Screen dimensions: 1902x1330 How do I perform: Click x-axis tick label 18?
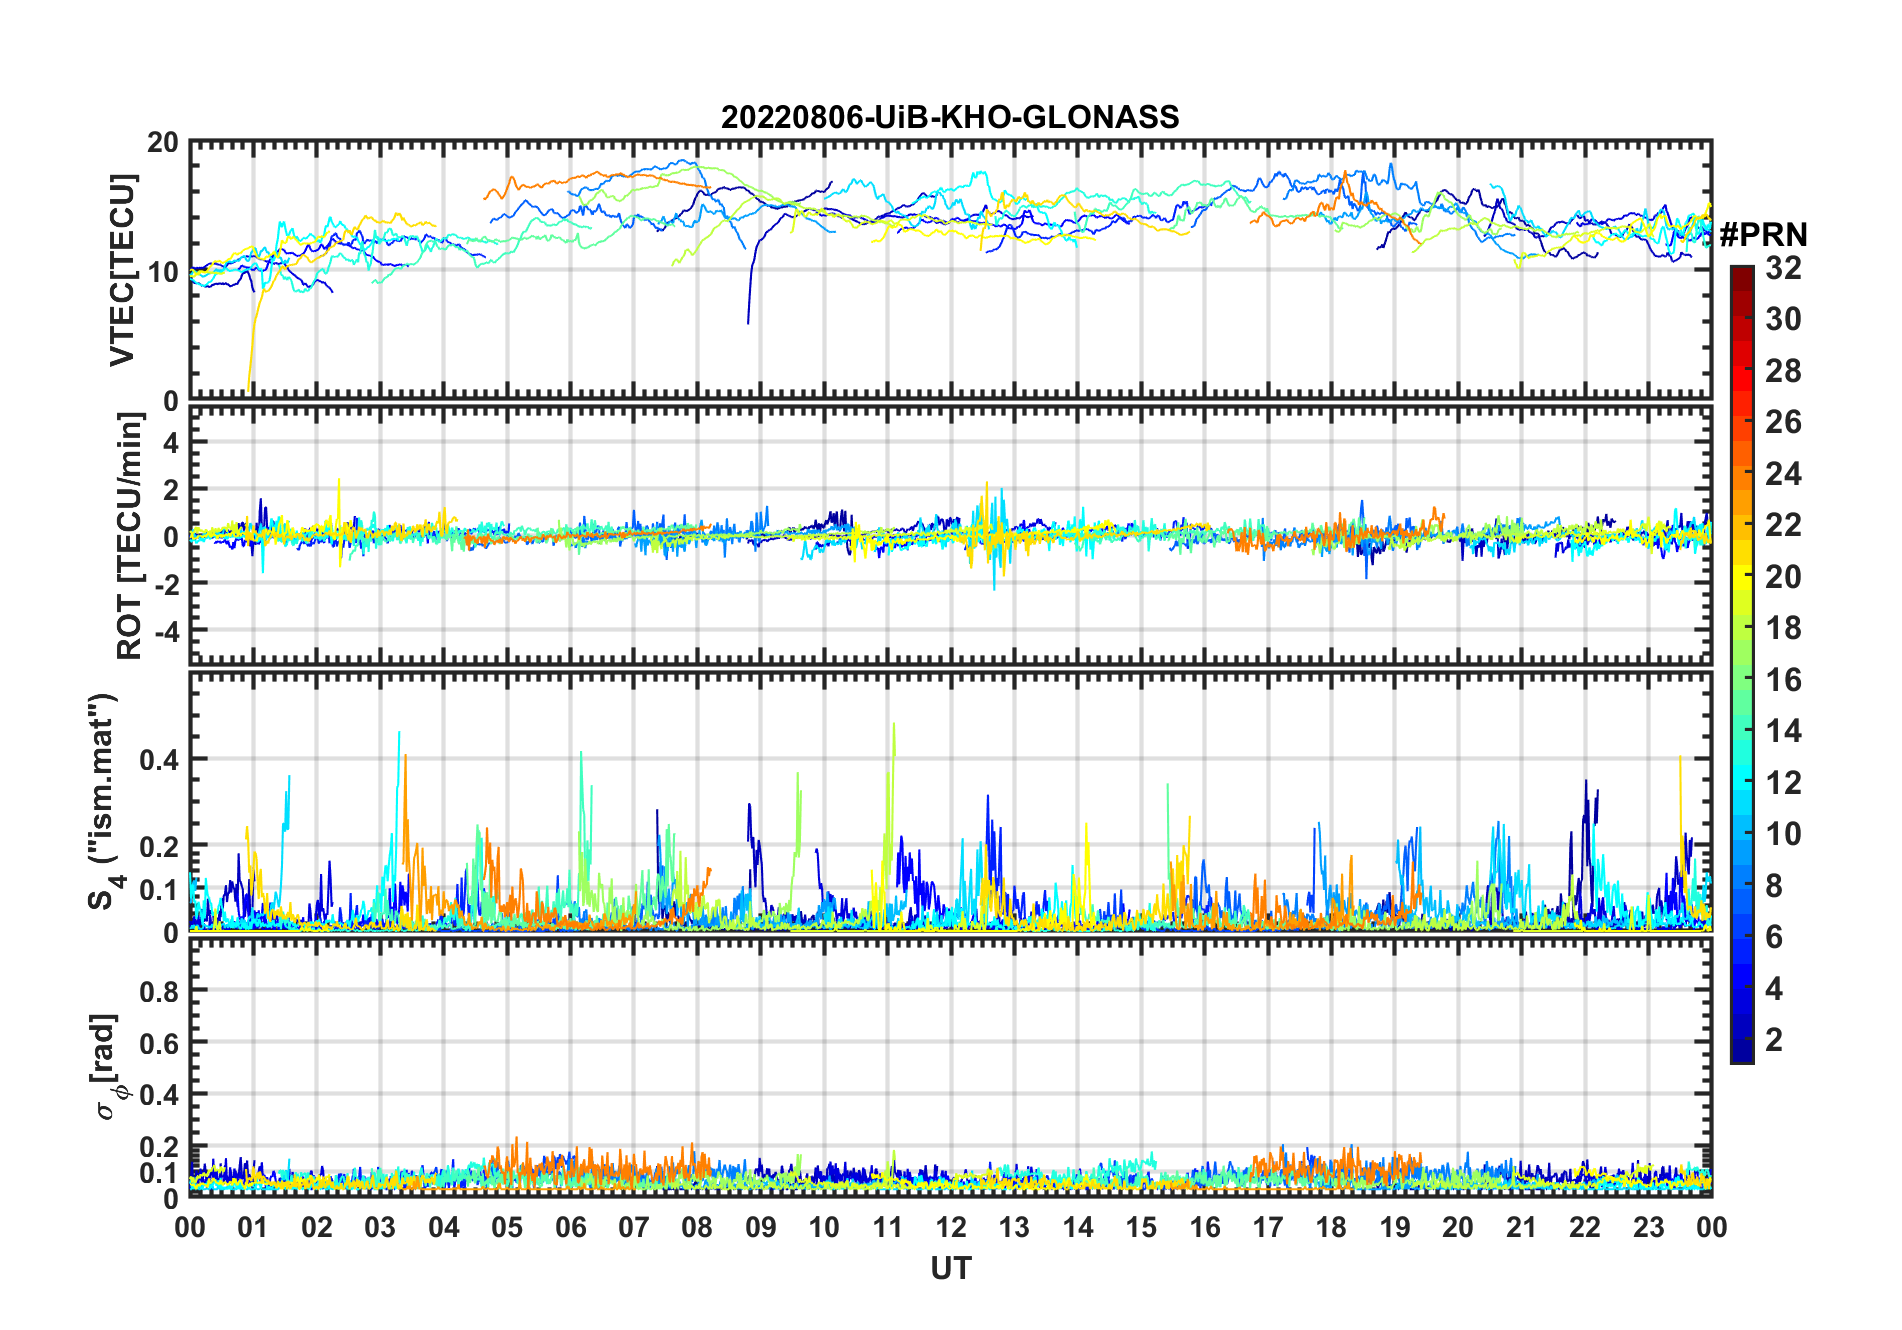(1331, 1227)
